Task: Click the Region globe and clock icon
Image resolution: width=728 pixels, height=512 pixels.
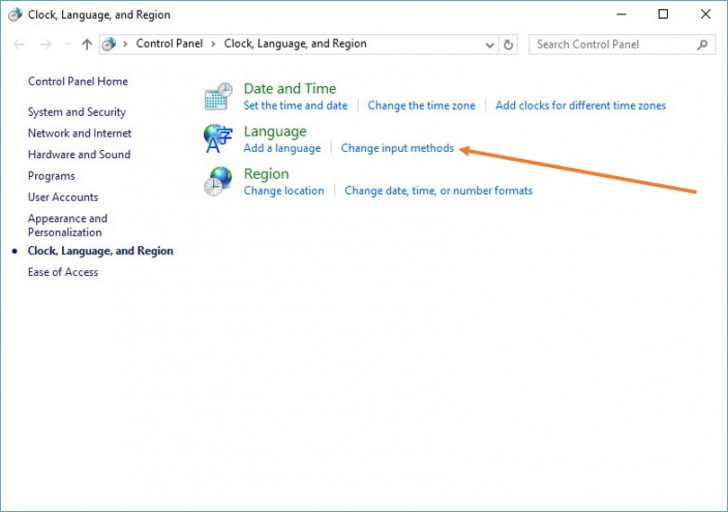Action: tap(218, 181)
